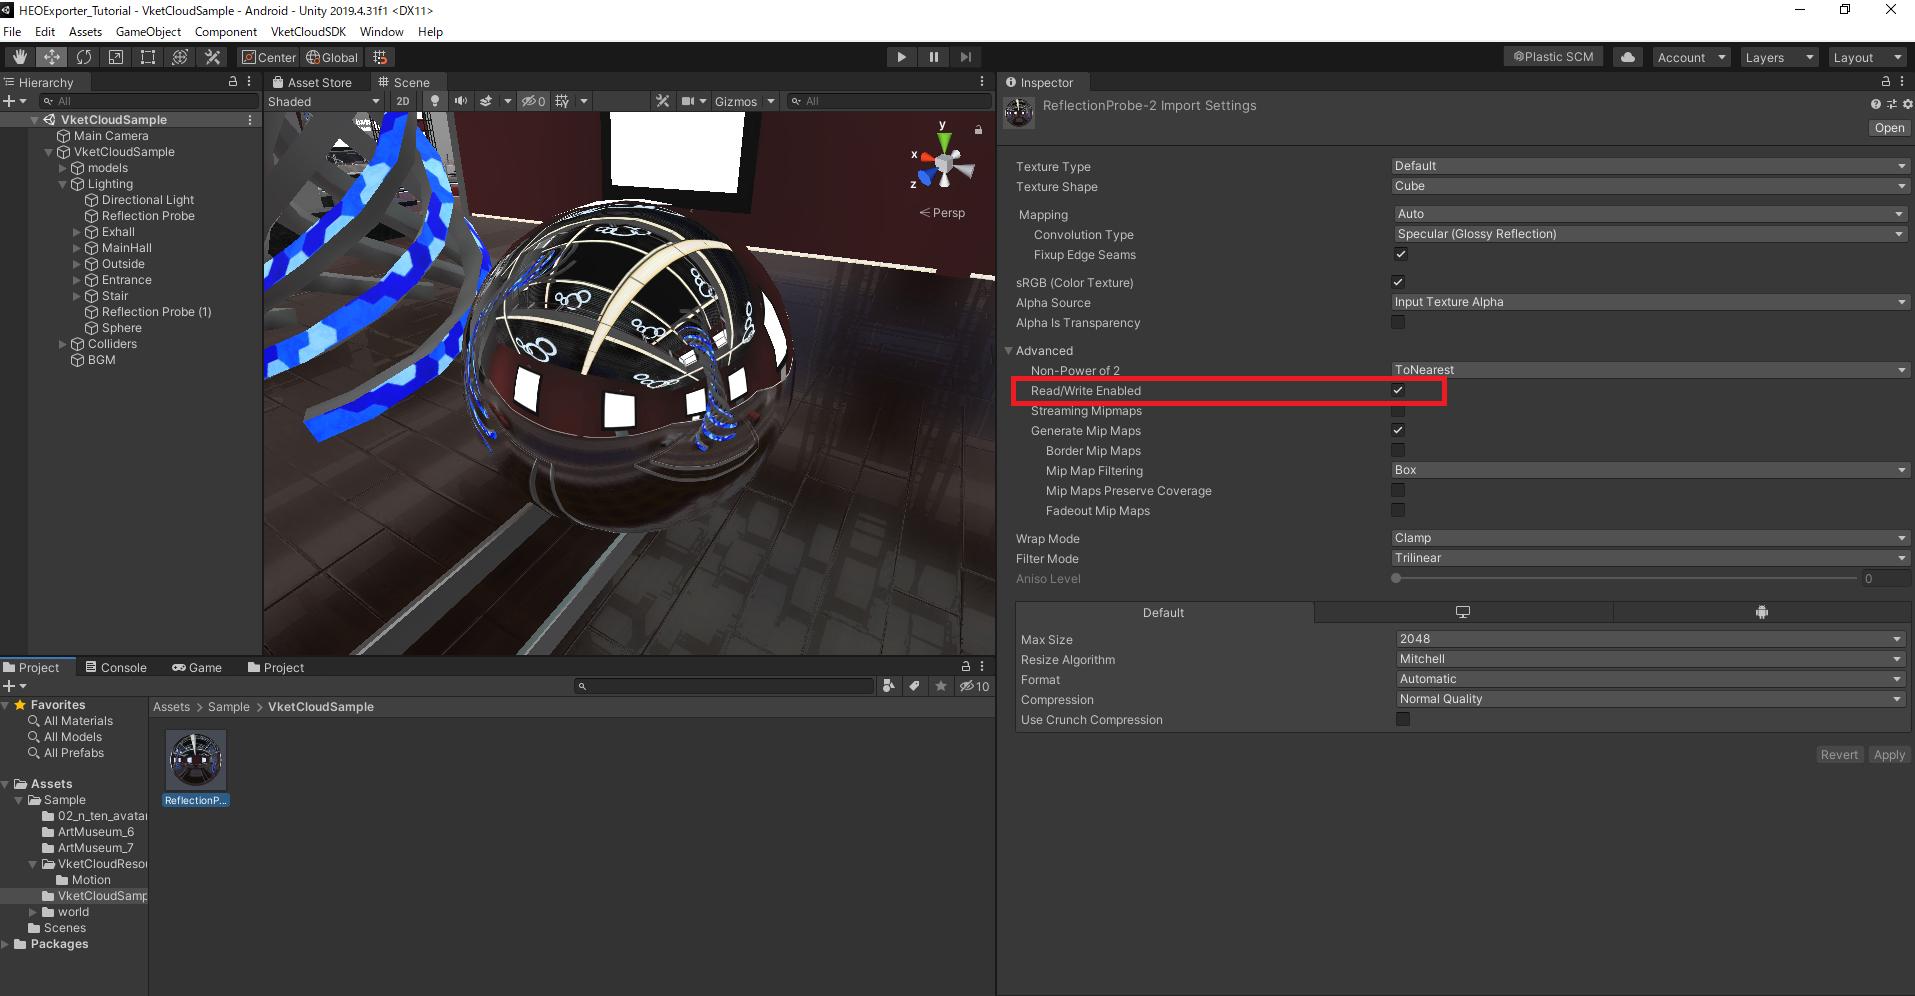Click the Apply button in Inspector
Viewport: 1915px width, 996px height.
pyautogui.click(x=1889, y=754)
